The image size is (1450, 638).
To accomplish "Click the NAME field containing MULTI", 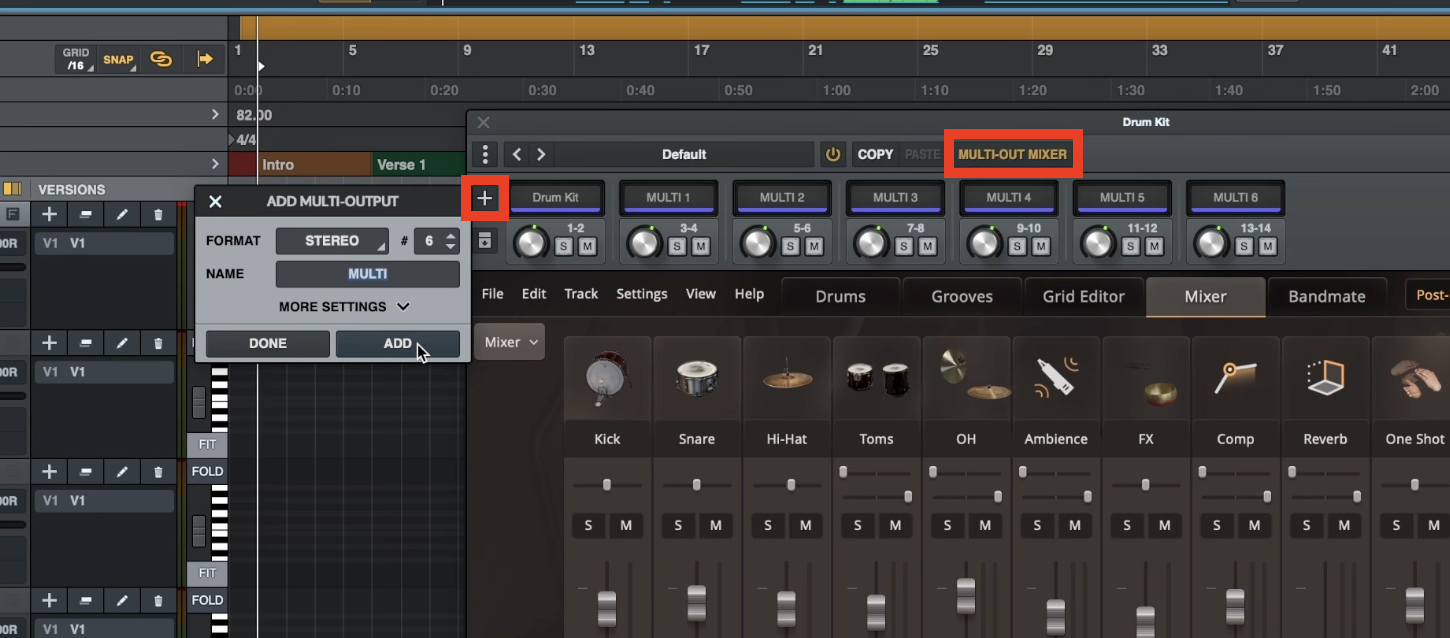I will (368, 274).
